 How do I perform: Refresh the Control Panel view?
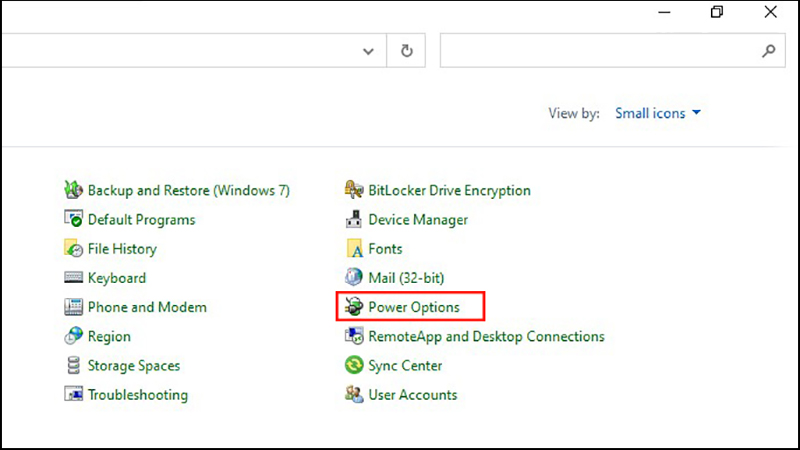click(x=406, y=51)
